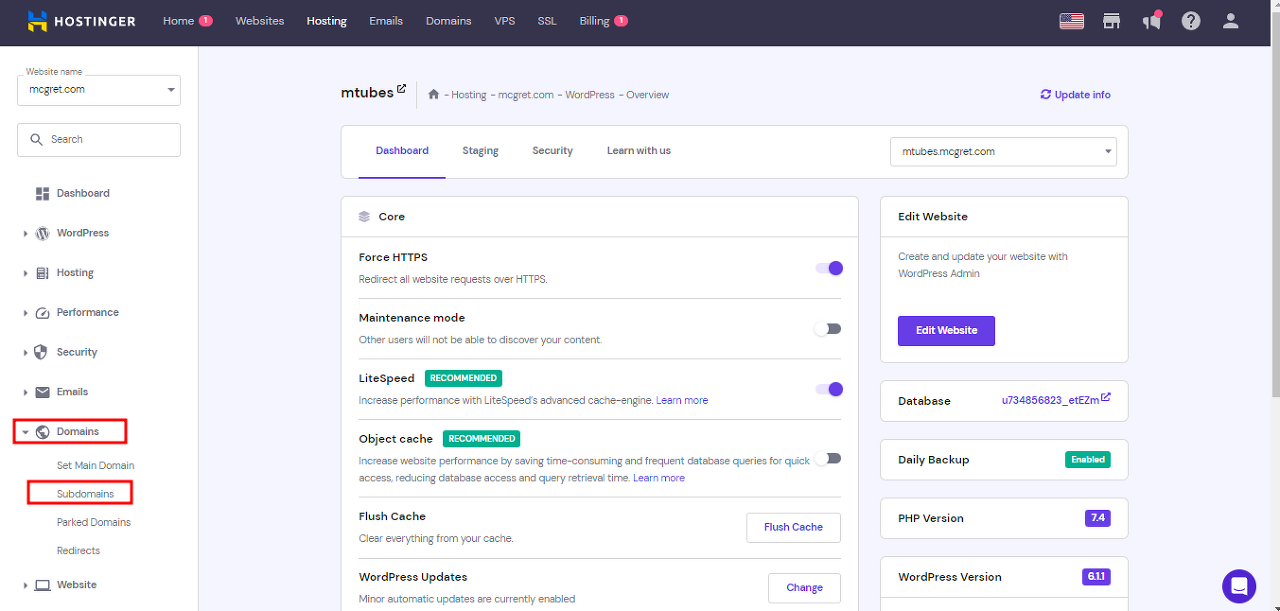Open the Website name dropdown
This screenshot has height=611, width=1280.
99,90
